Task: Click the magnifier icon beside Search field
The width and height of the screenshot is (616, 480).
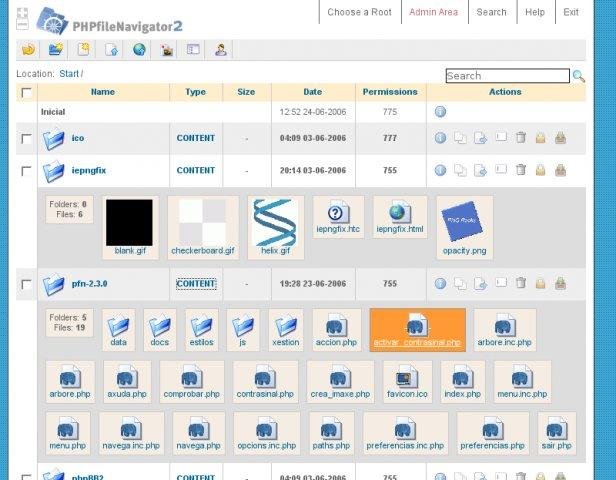Action: point(578,76)
